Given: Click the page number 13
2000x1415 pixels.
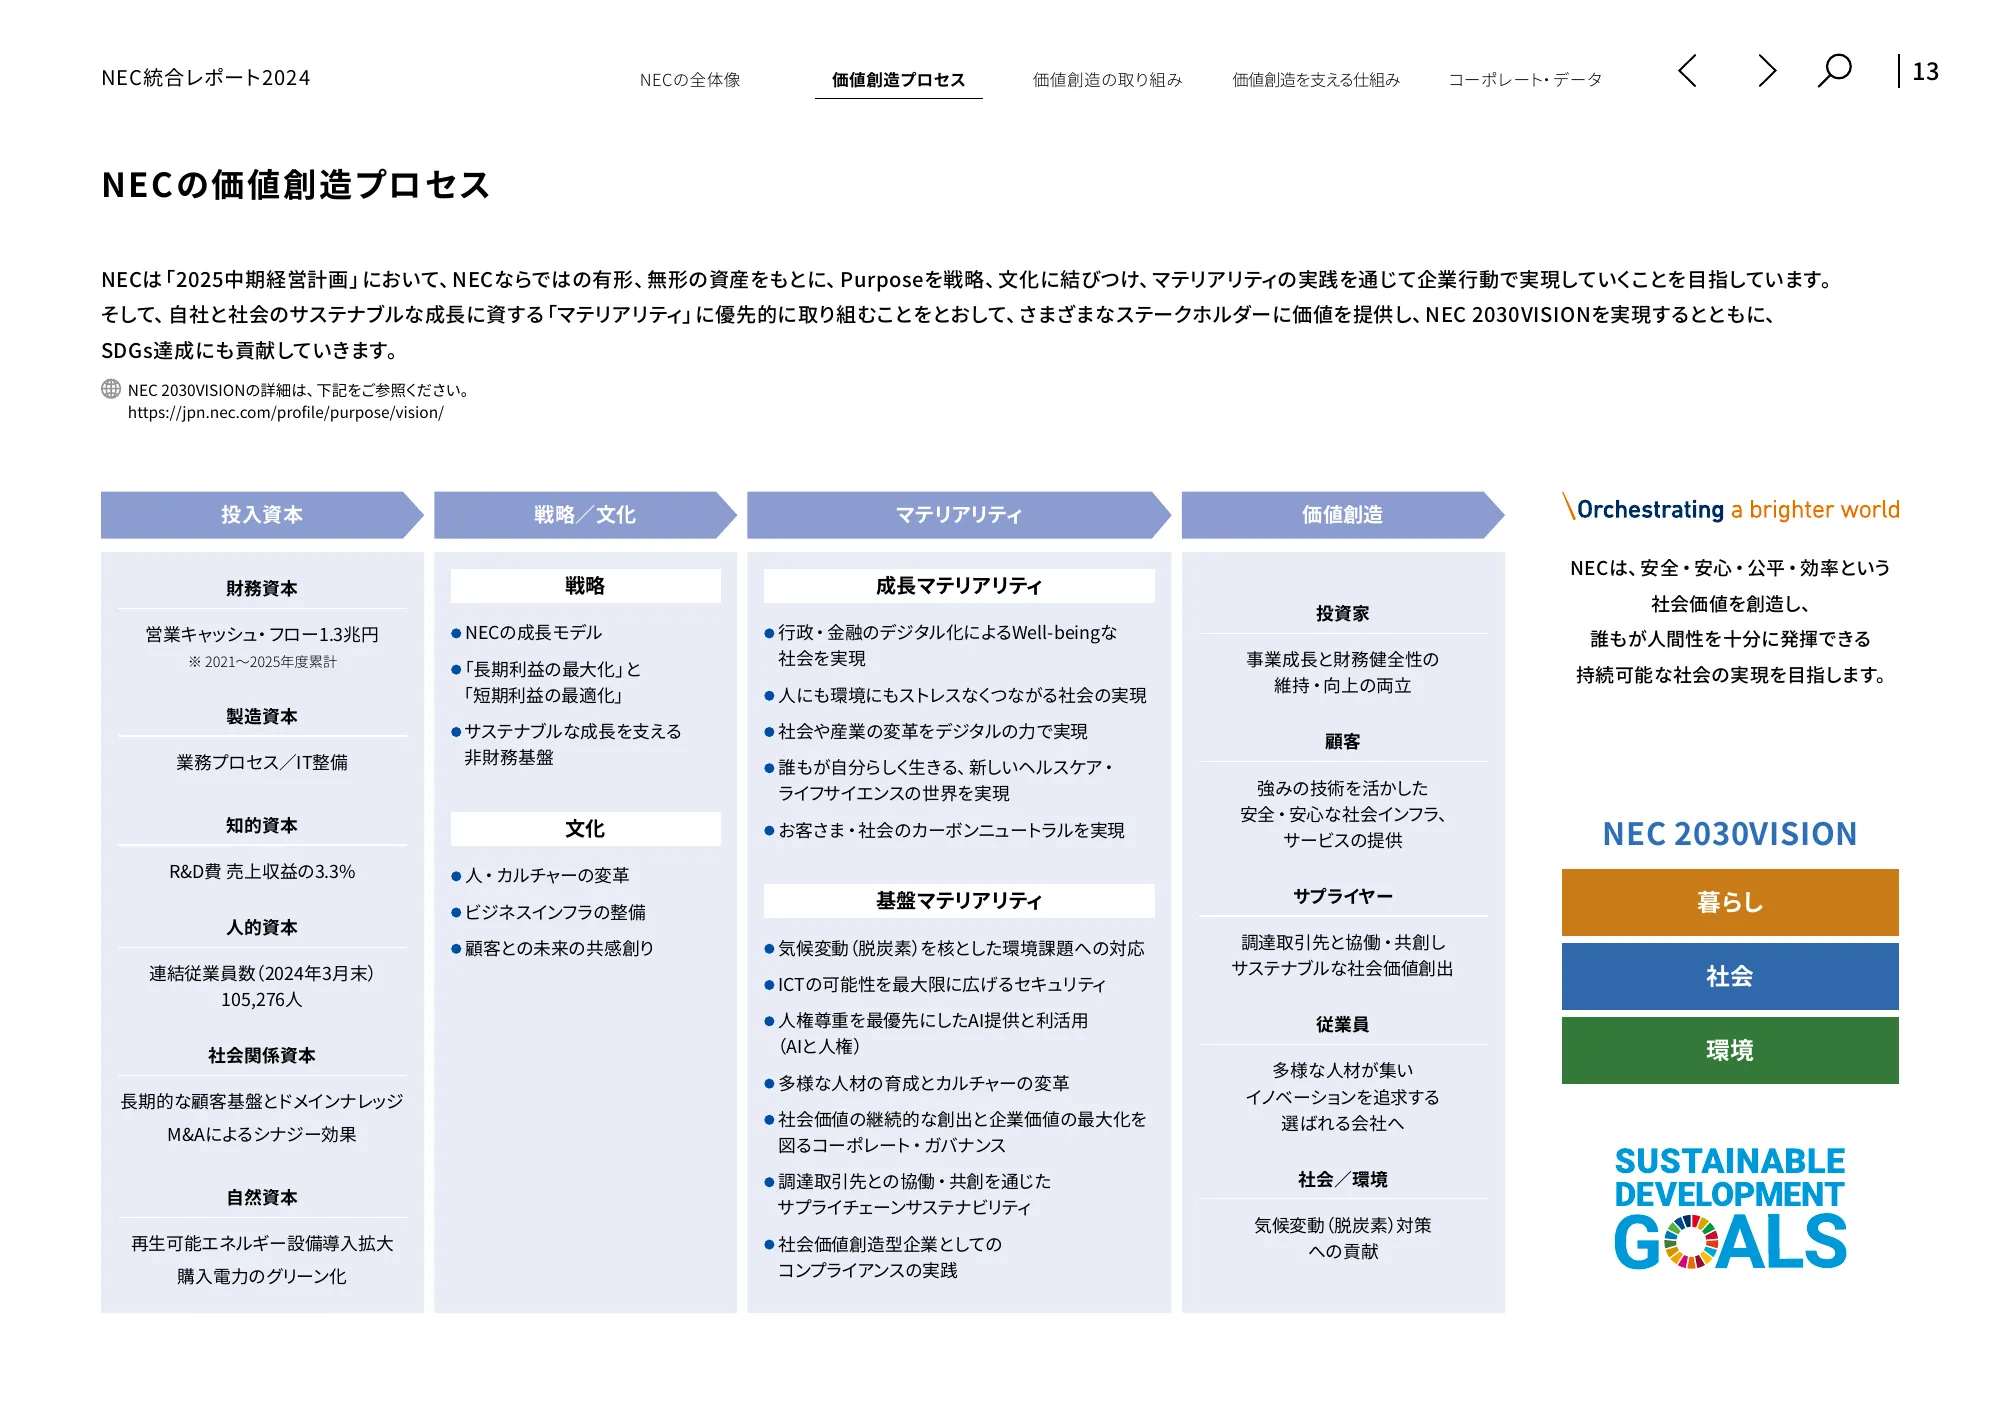Looking at the screenshot, I should 1925,72.
